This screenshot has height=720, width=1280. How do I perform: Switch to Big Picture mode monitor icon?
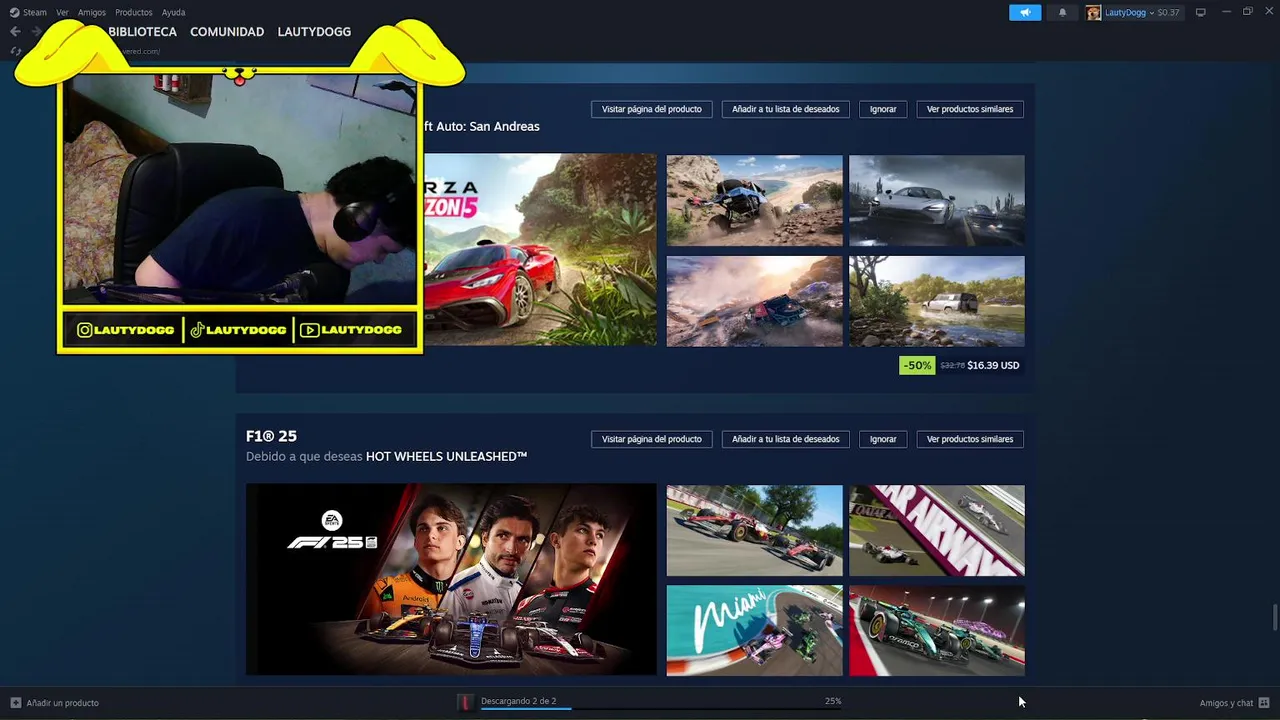tap(1200, 12)
